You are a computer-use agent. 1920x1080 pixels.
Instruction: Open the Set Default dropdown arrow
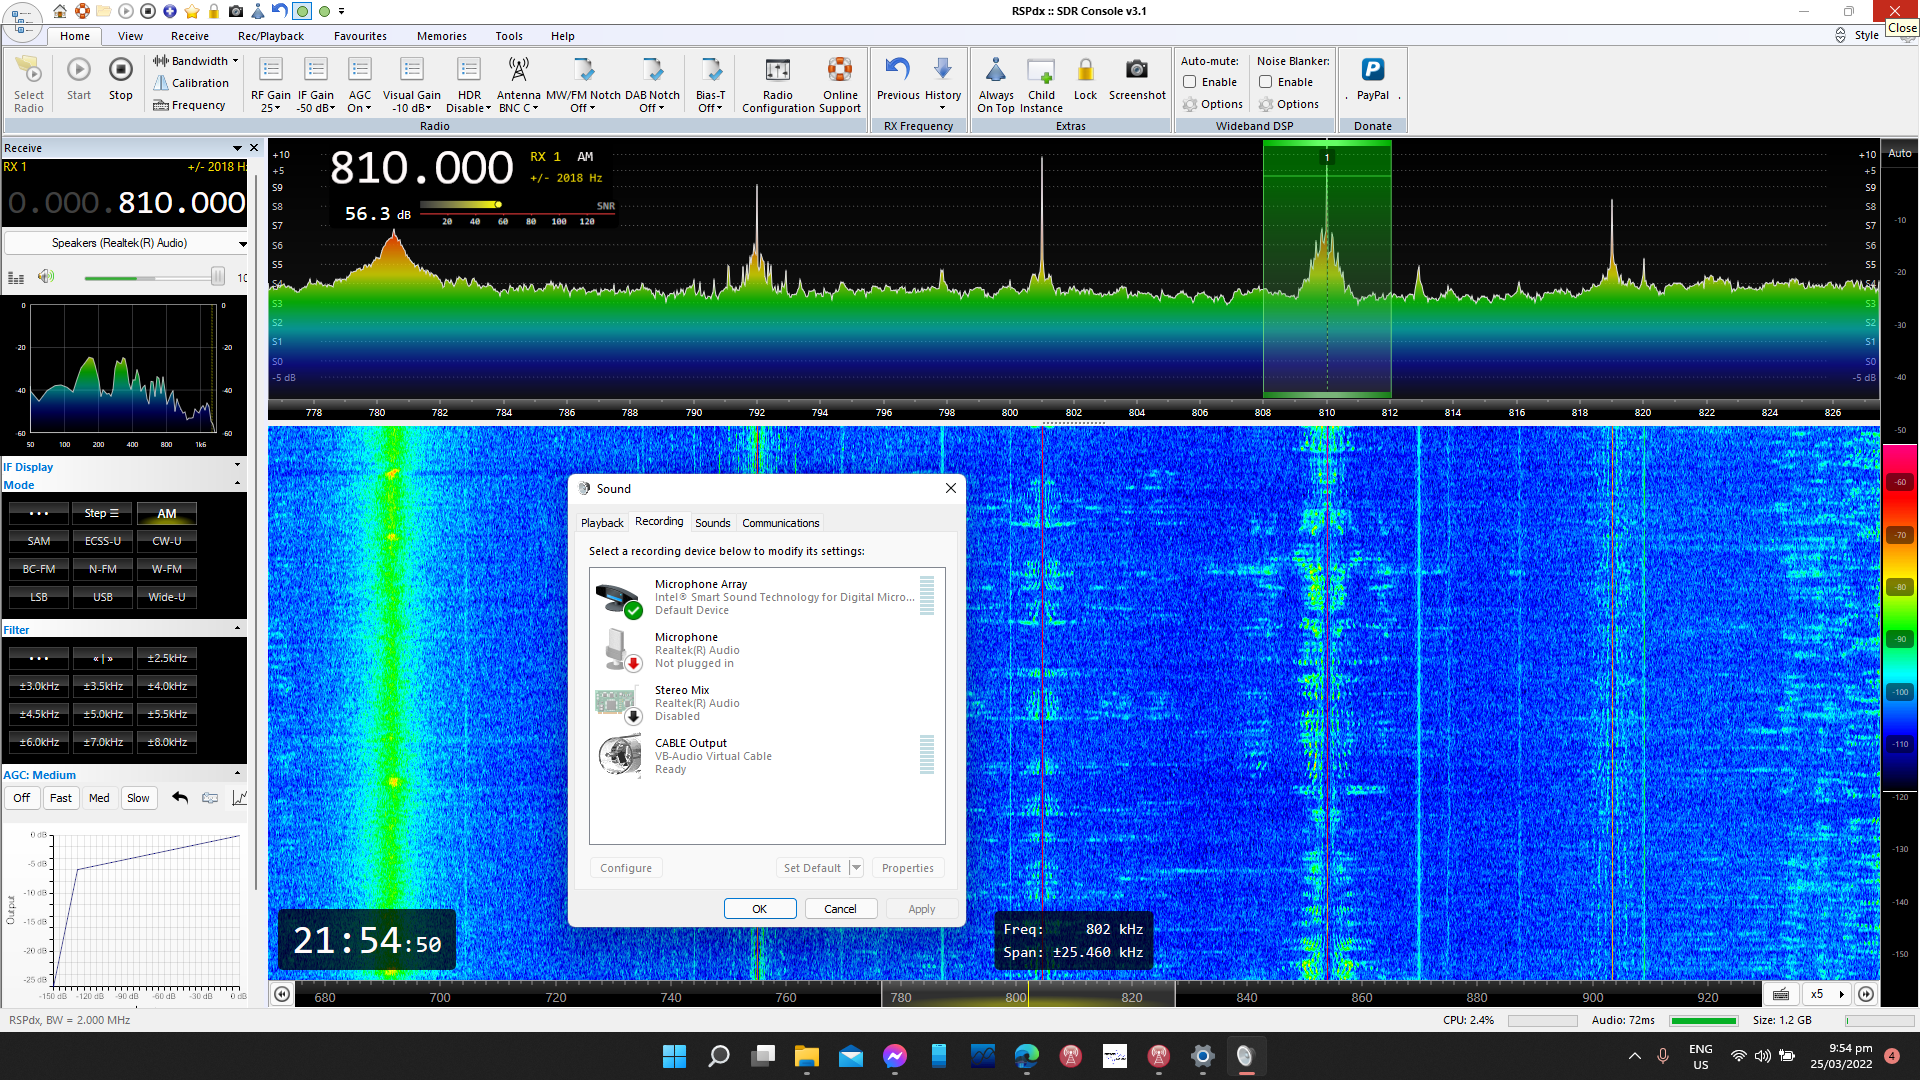856,868
